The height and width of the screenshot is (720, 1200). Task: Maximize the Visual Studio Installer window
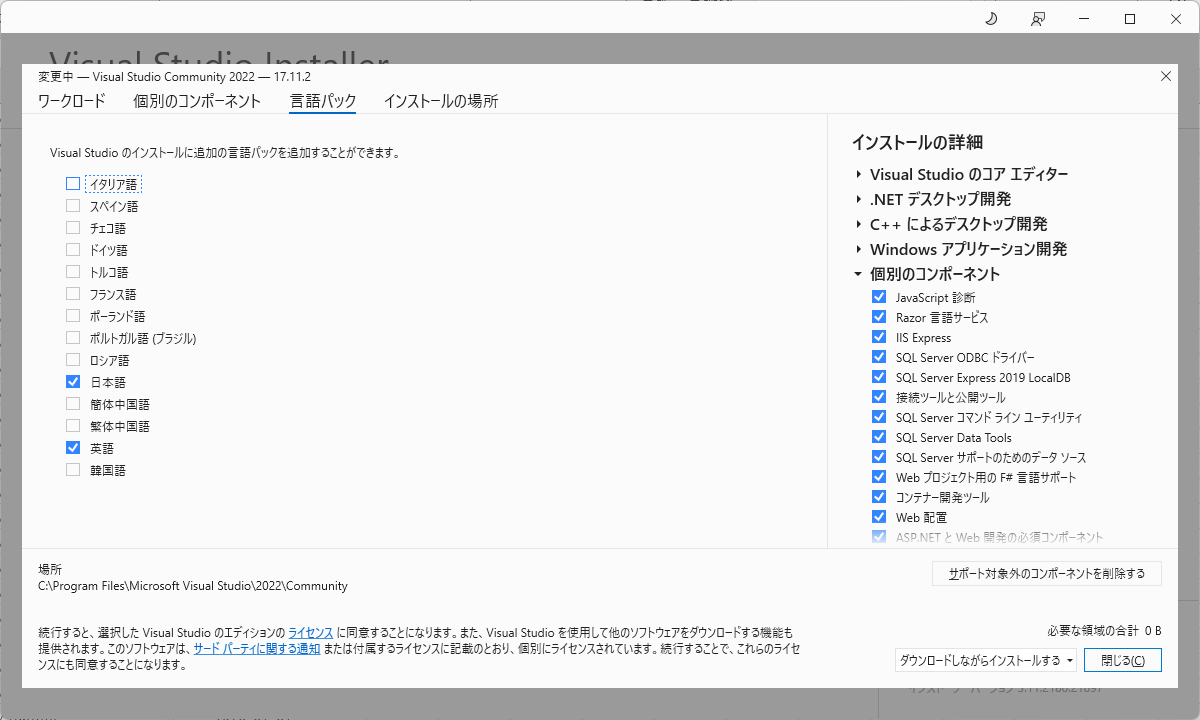coord(1130,19)
